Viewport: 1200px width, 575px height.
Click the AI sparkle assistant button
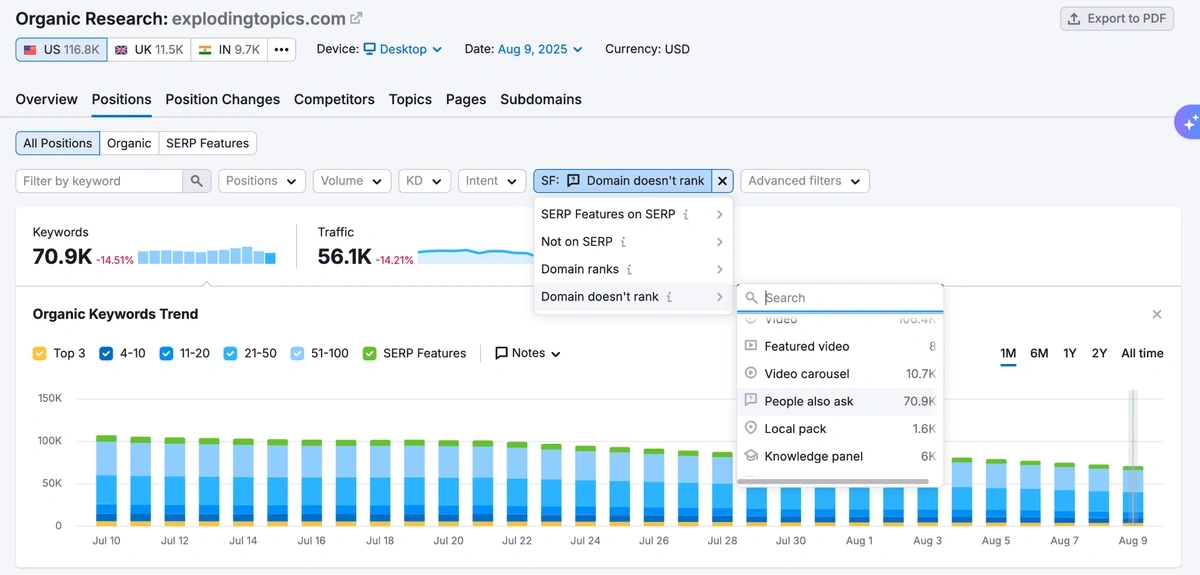pos(1188,123)
